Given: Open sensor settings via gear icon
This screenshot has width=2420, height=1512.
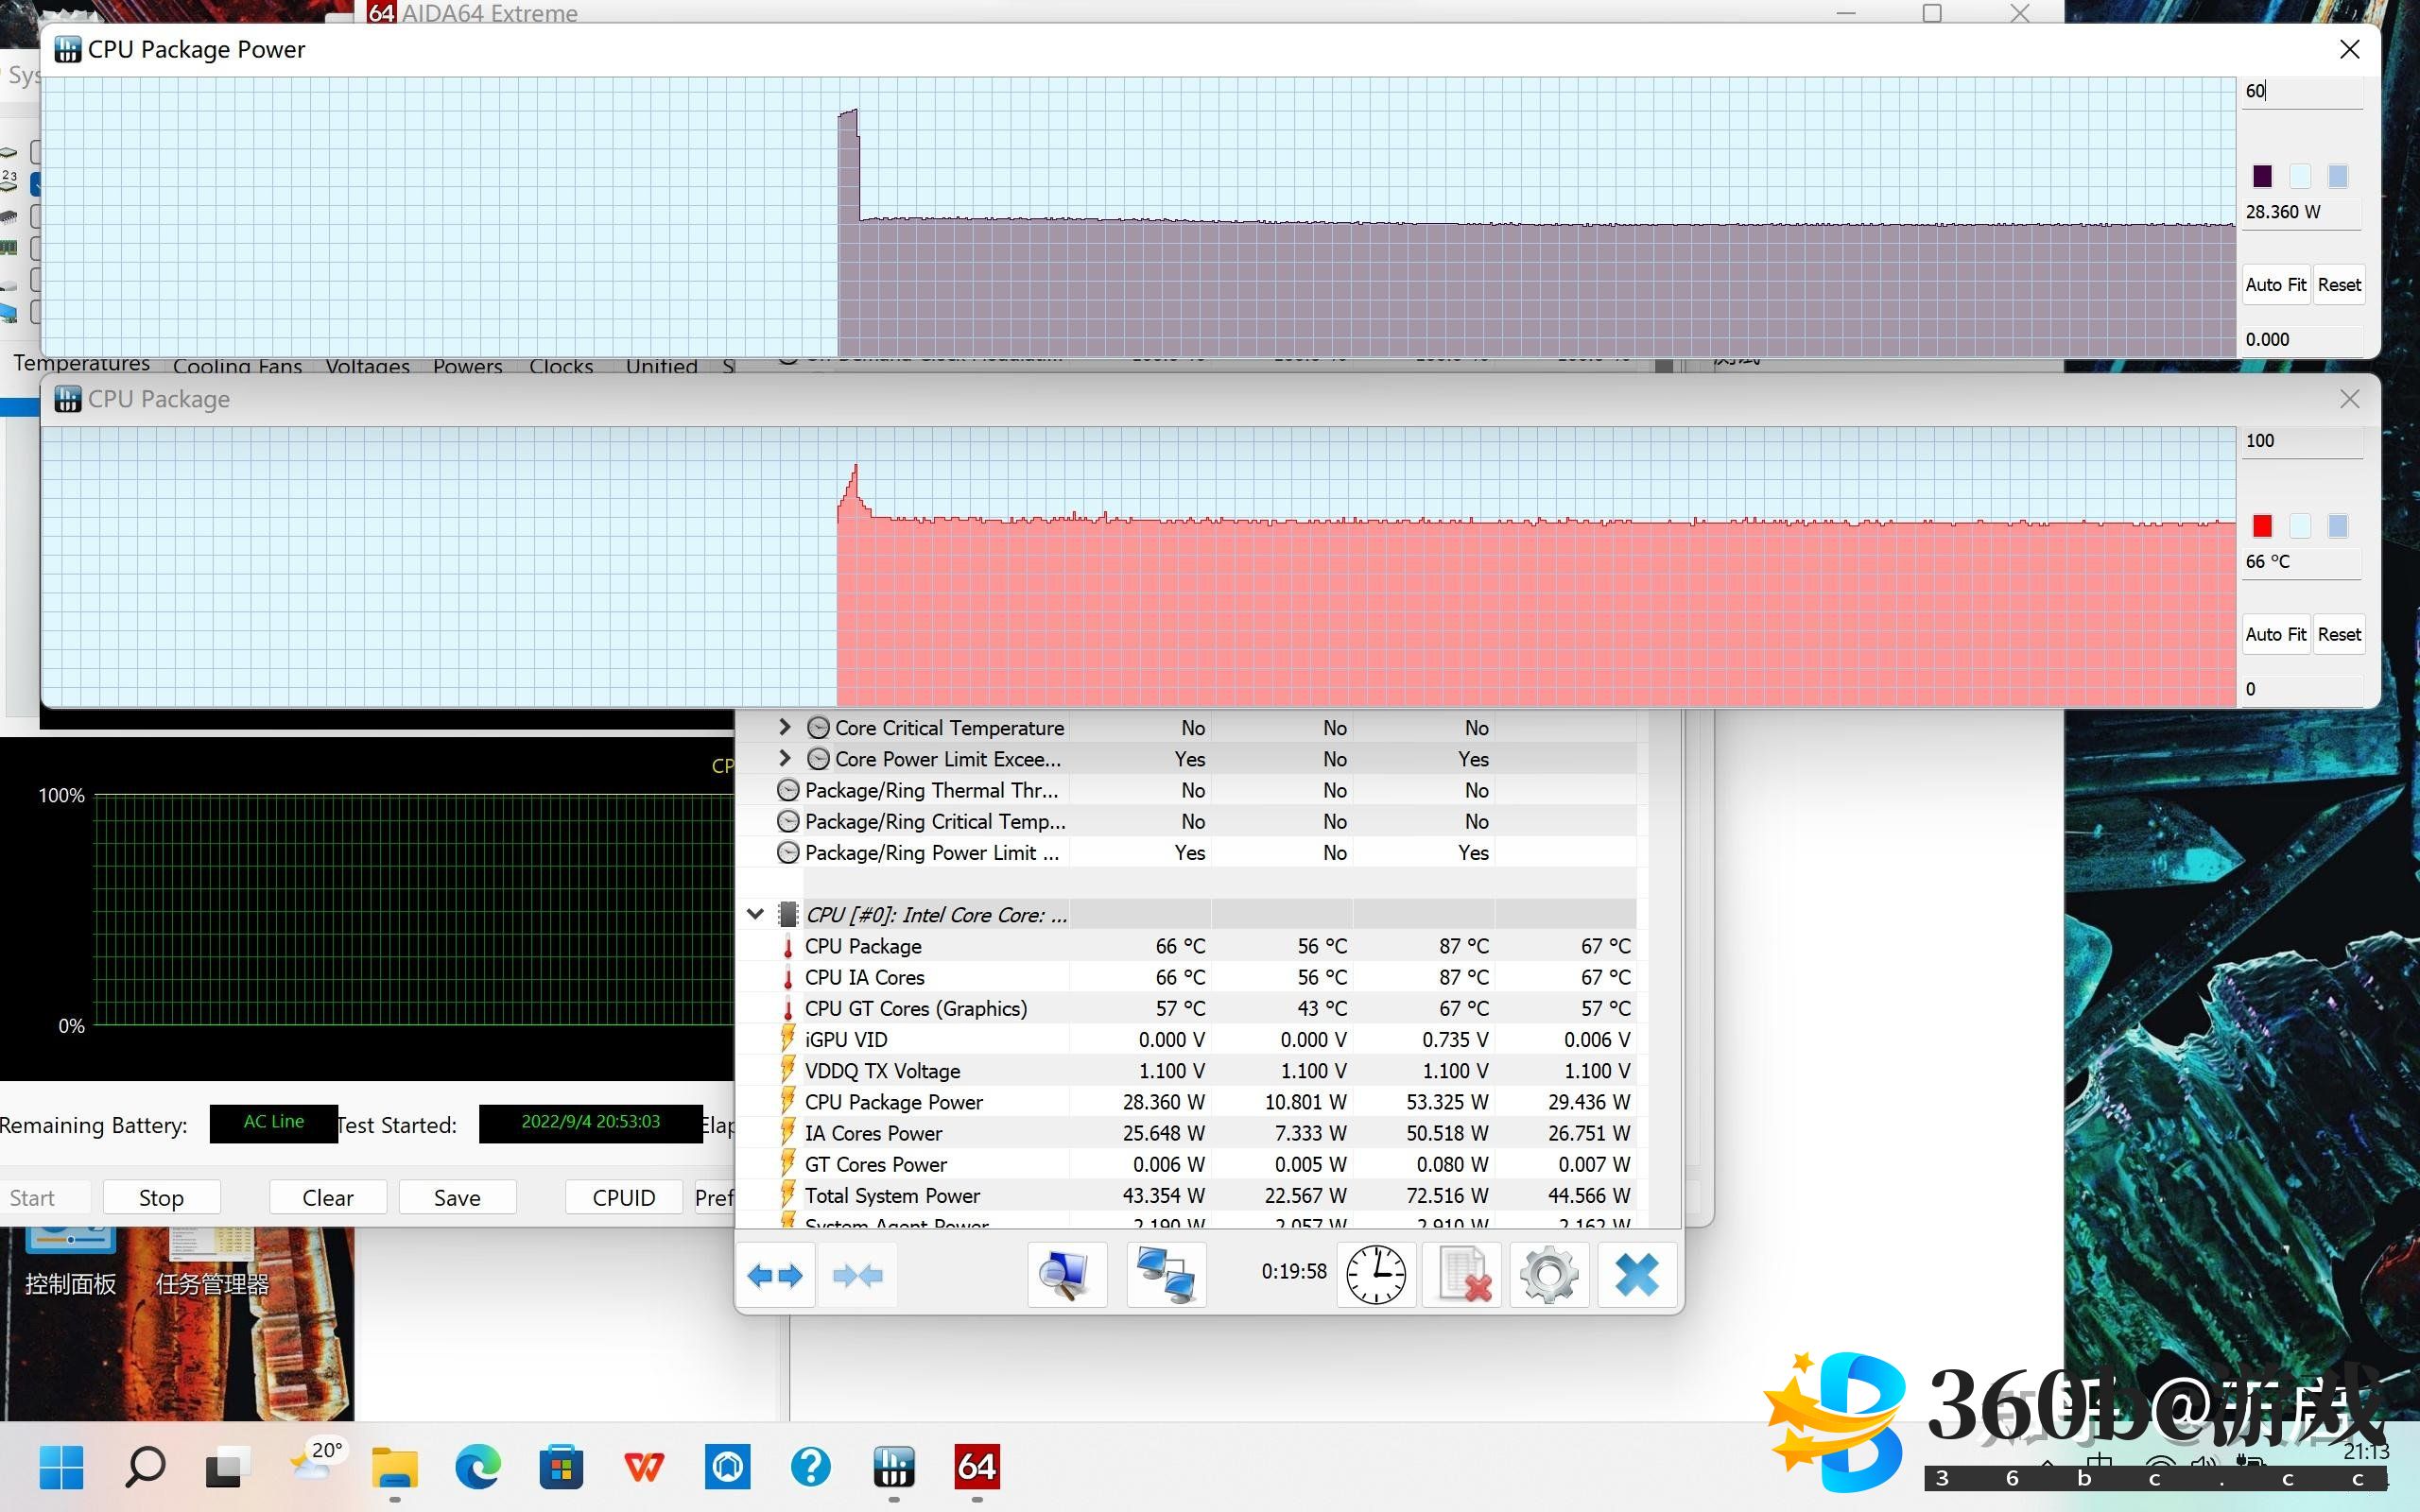Looking at the screenshot, I should [x=1549, y=1275].
